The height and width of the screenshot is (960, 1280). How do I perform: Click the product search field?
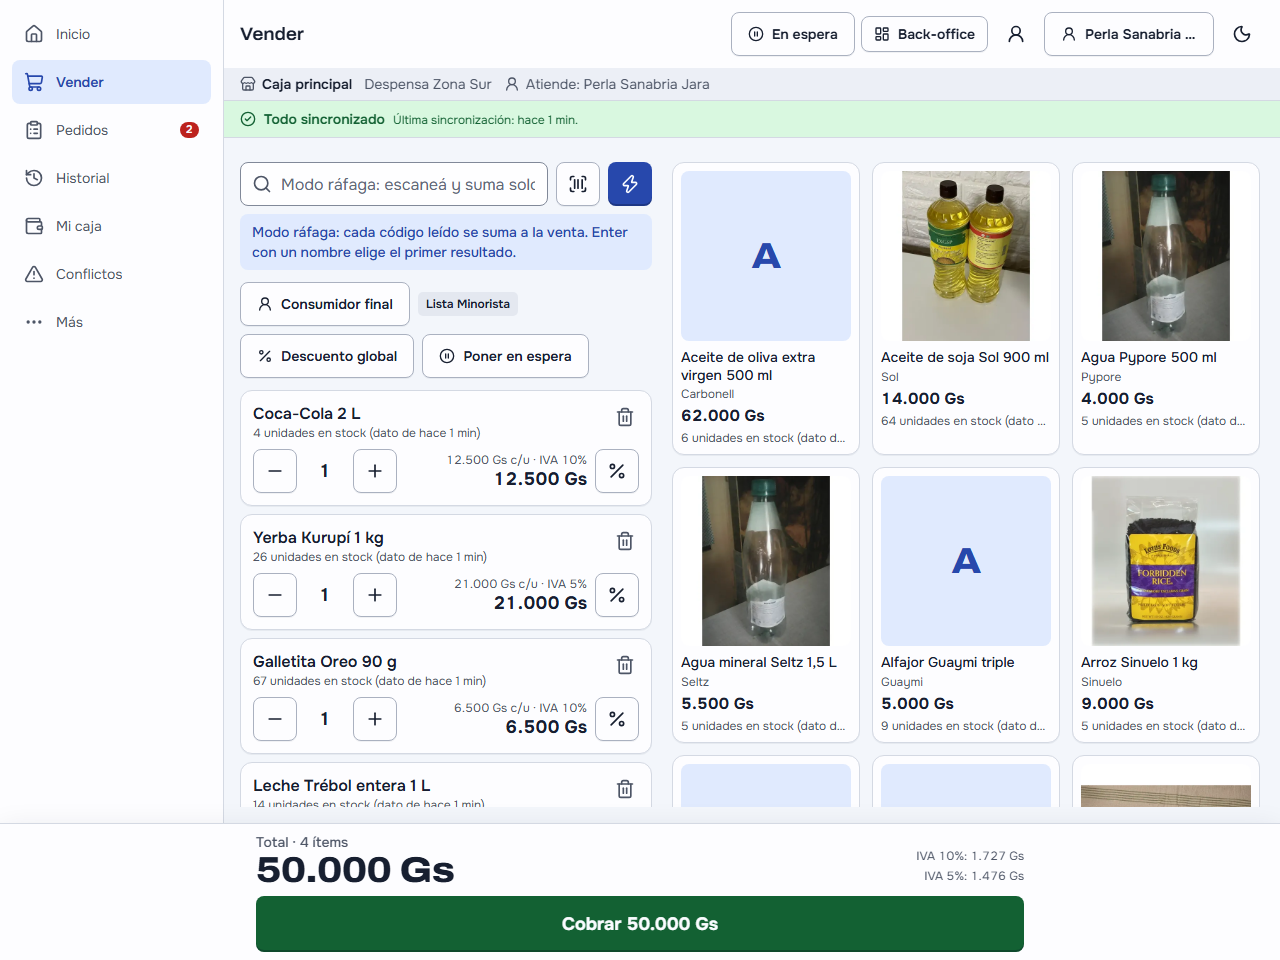(x=394, y=184)
